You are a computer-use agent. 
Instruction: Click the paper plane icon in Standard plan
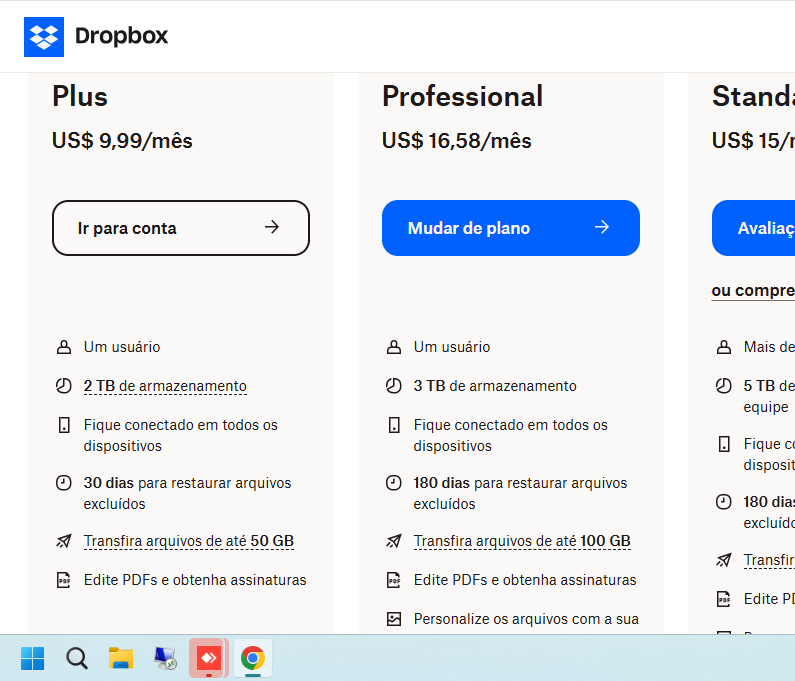[x=724, y=560]
